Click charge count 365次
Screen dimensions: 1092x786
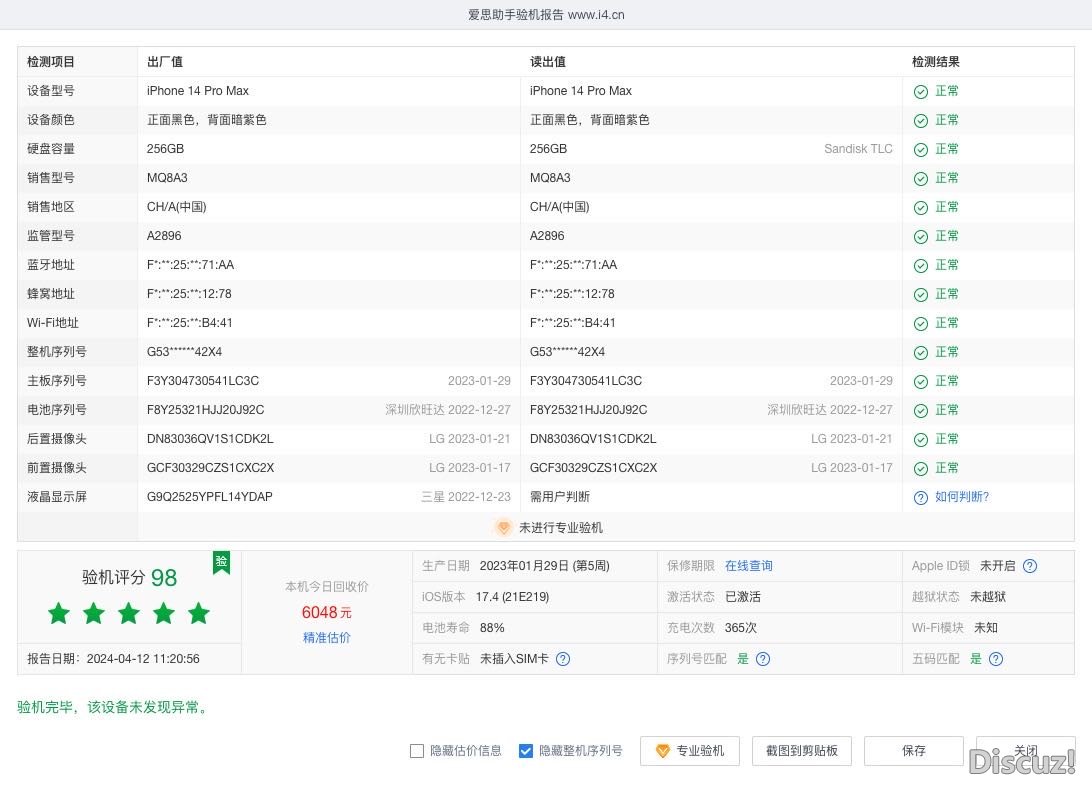point(740,627)
